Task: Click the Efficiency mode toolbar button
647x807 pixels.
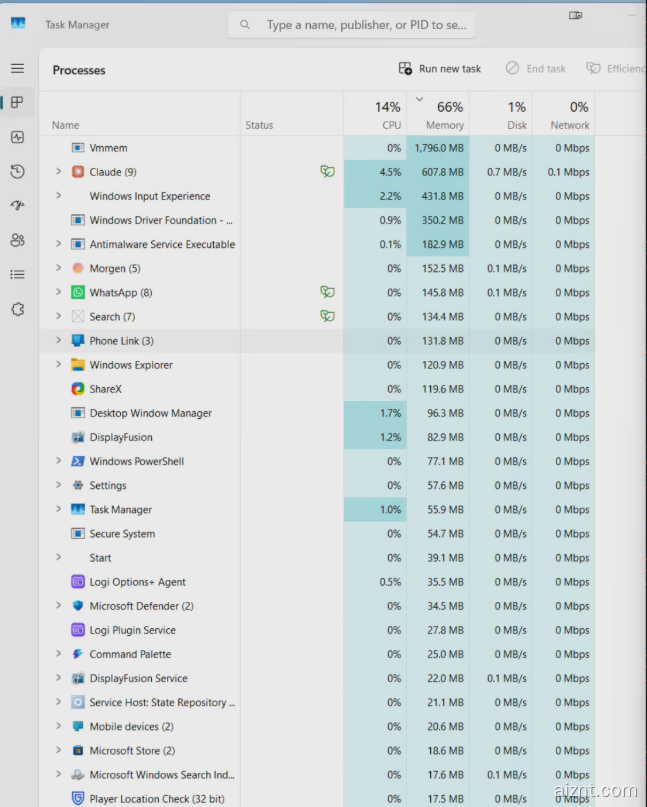Action: [615, 68]
